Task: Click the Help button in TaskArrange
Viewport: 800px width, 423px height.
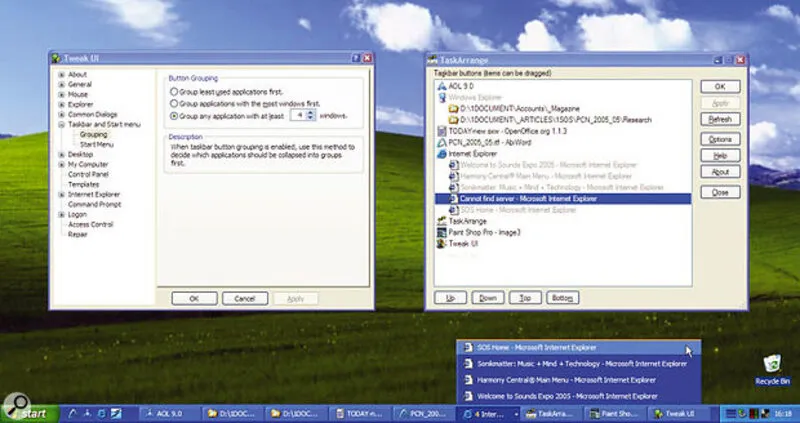Action: click(720, 156)
